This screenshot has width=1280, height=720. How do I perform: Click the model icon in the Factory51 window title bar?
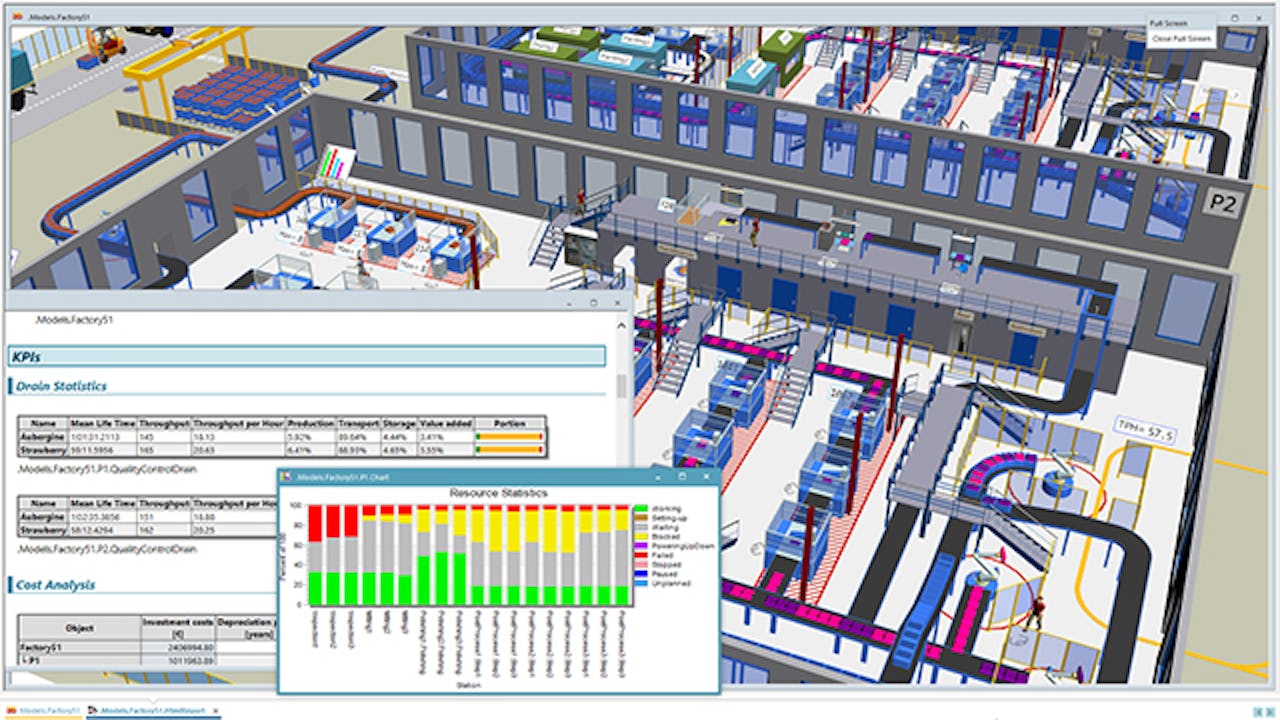pyautogui.click(x=18, y=14)
